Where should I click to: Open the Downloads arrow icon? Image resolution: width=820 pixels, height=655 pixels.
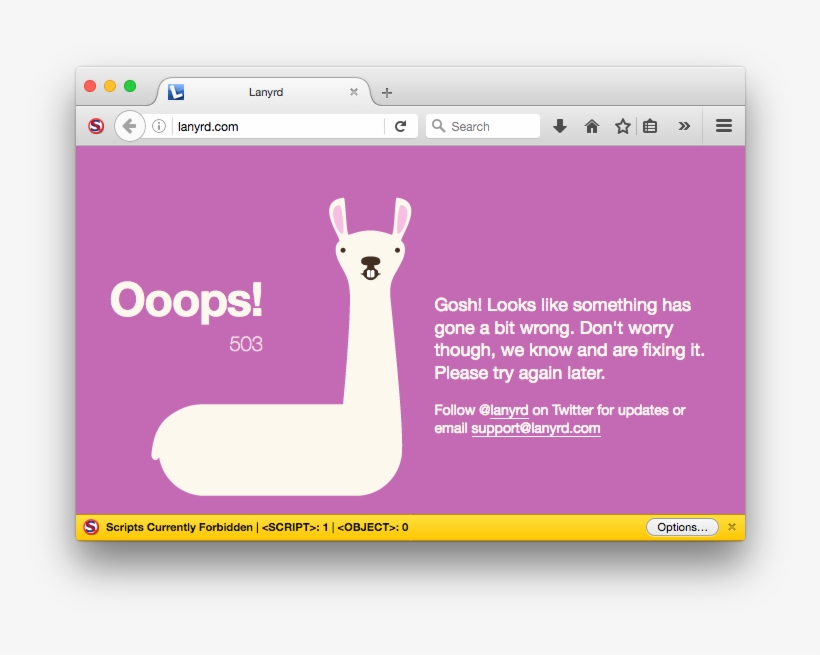560,126
